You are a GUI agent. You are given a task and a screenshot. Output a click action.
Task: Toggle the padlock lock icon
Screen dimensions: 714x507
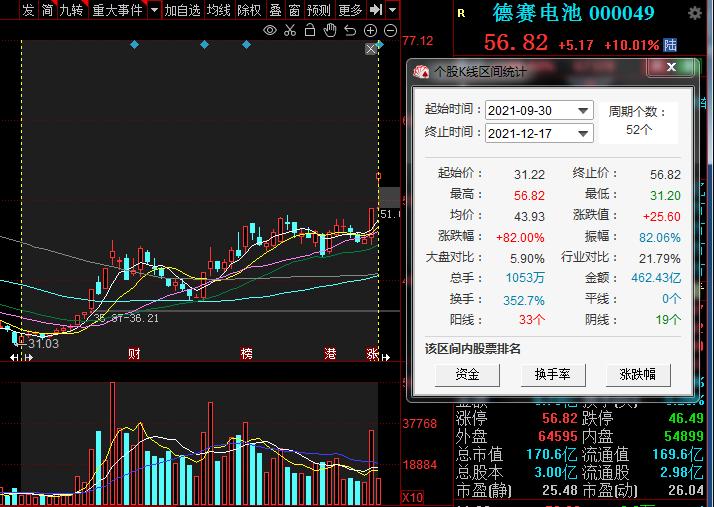(310, 30)
